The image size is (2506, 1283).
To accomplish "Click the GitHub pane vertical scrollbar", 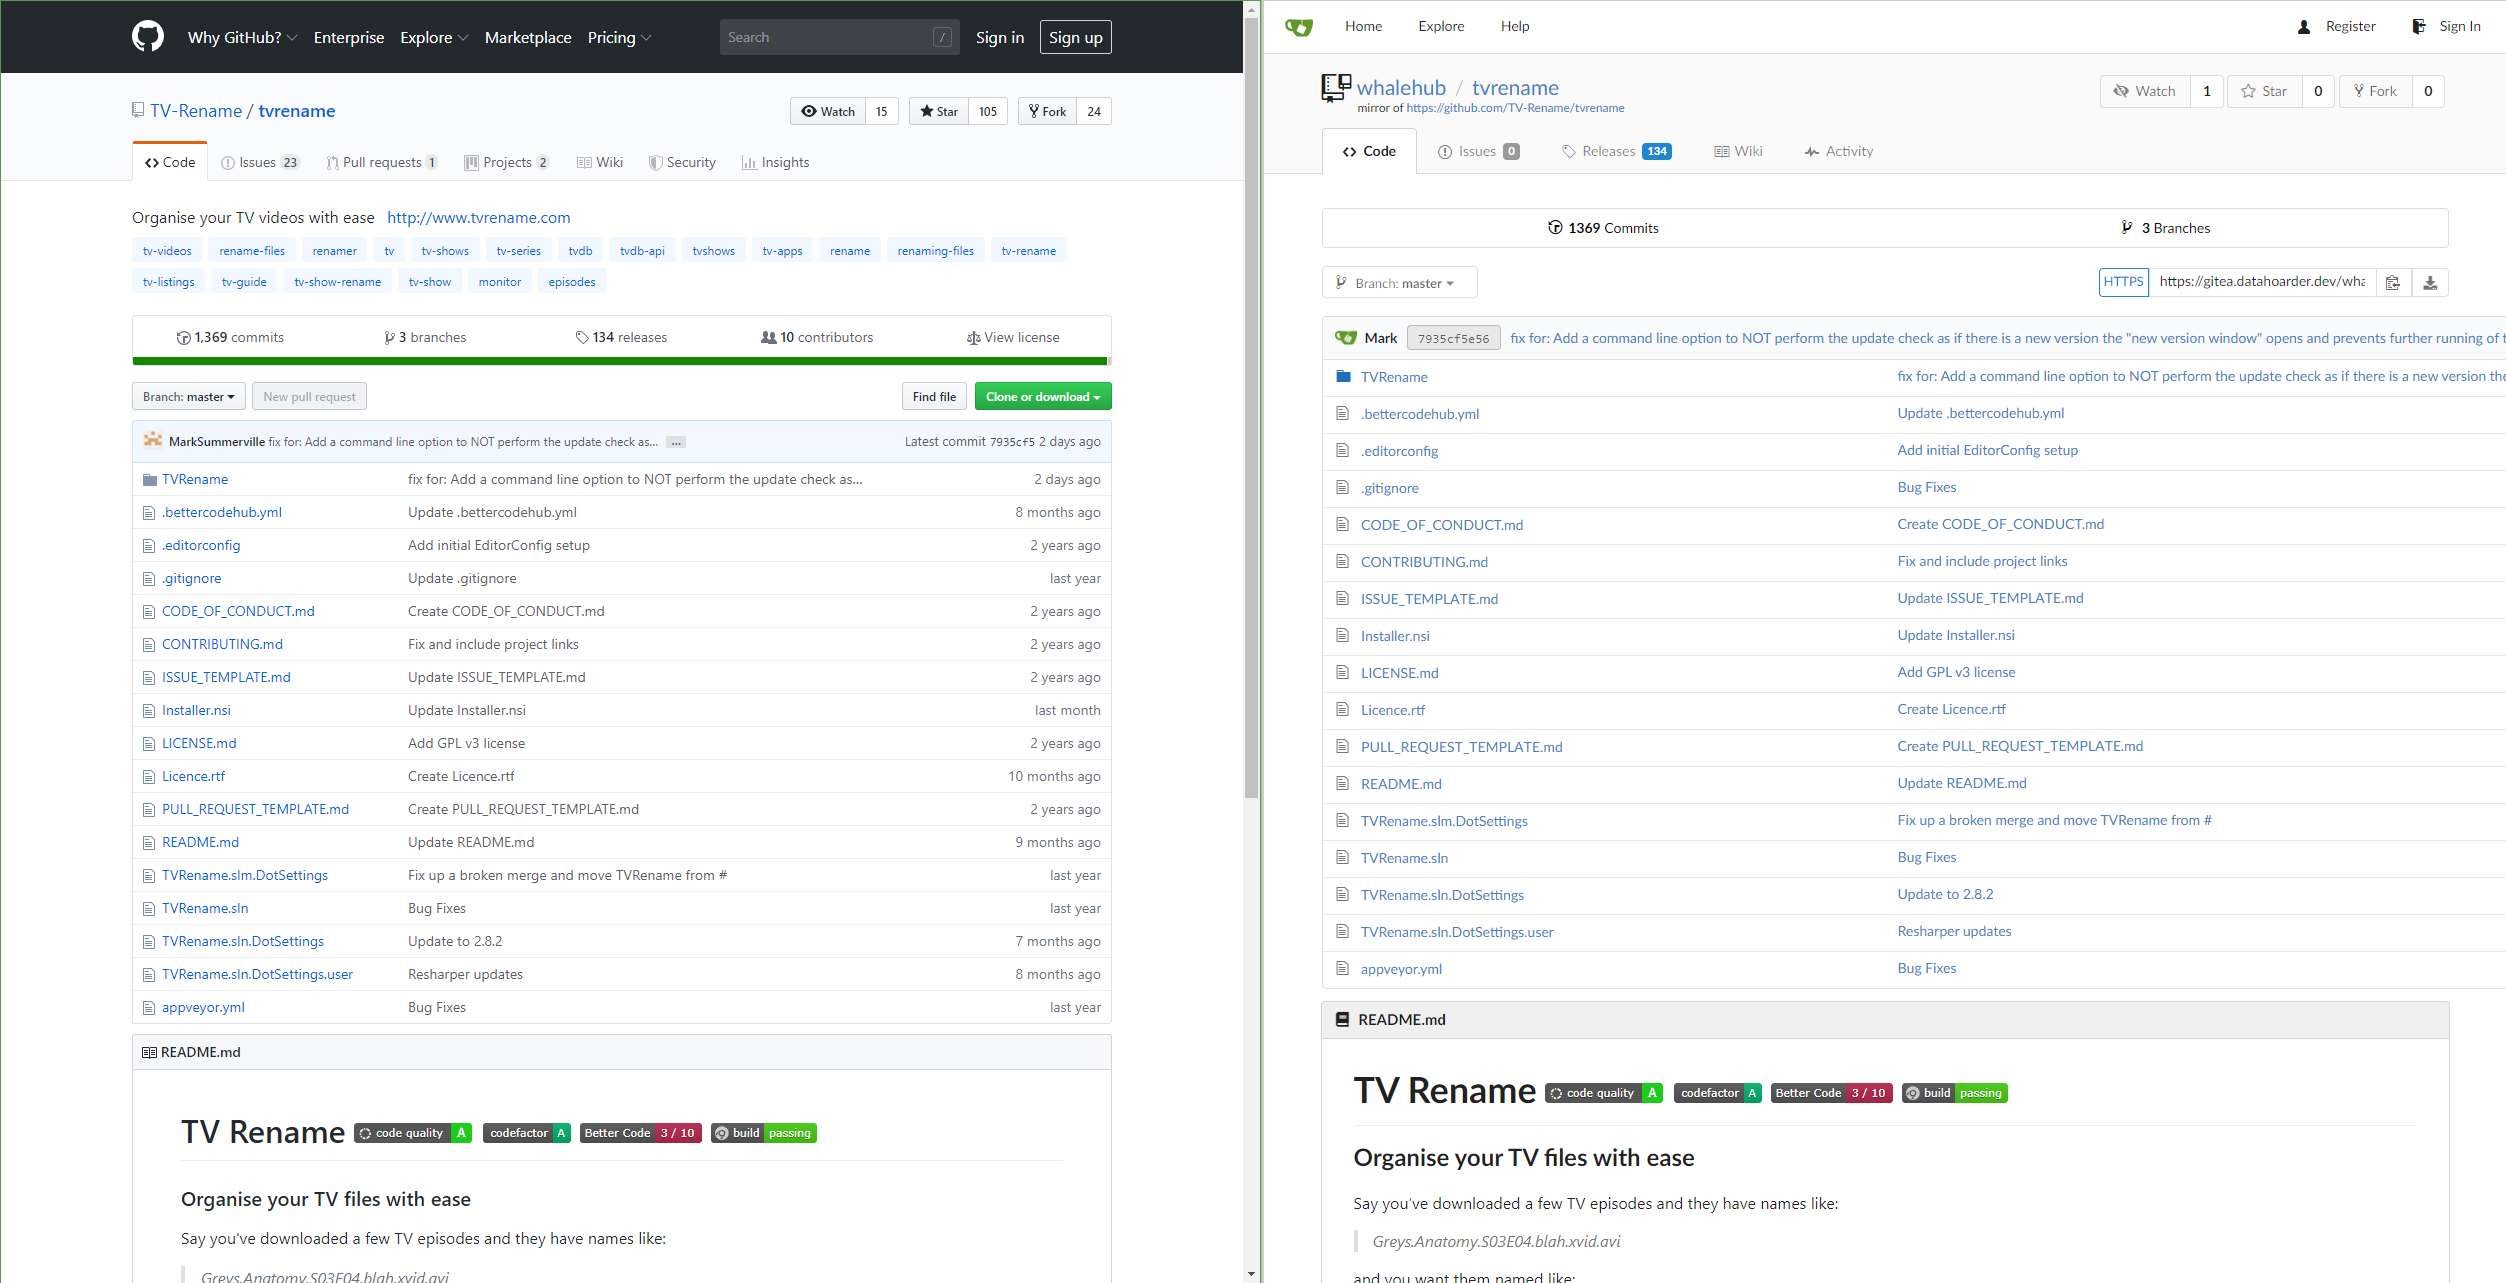I will [x=1251, y=409].
